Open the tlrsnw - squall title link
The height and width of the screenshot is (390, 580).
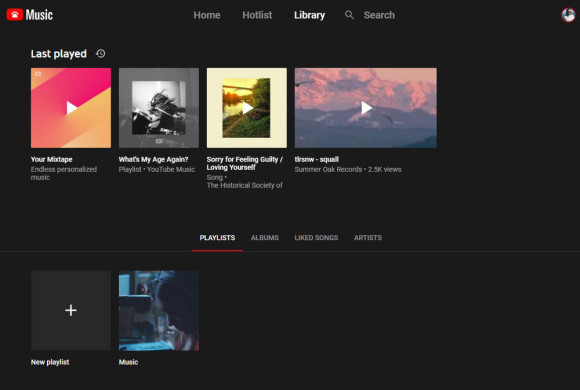317,159
